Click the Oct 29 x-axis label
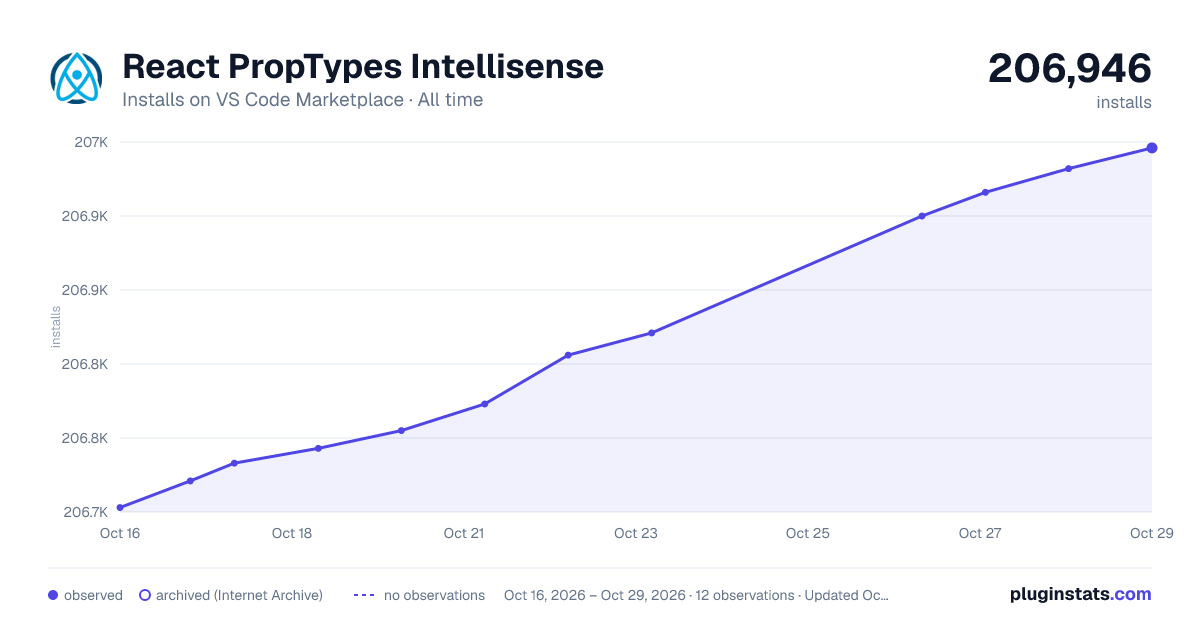The width and height of the screenshot is (1200, 630). tap(1150, 533)
